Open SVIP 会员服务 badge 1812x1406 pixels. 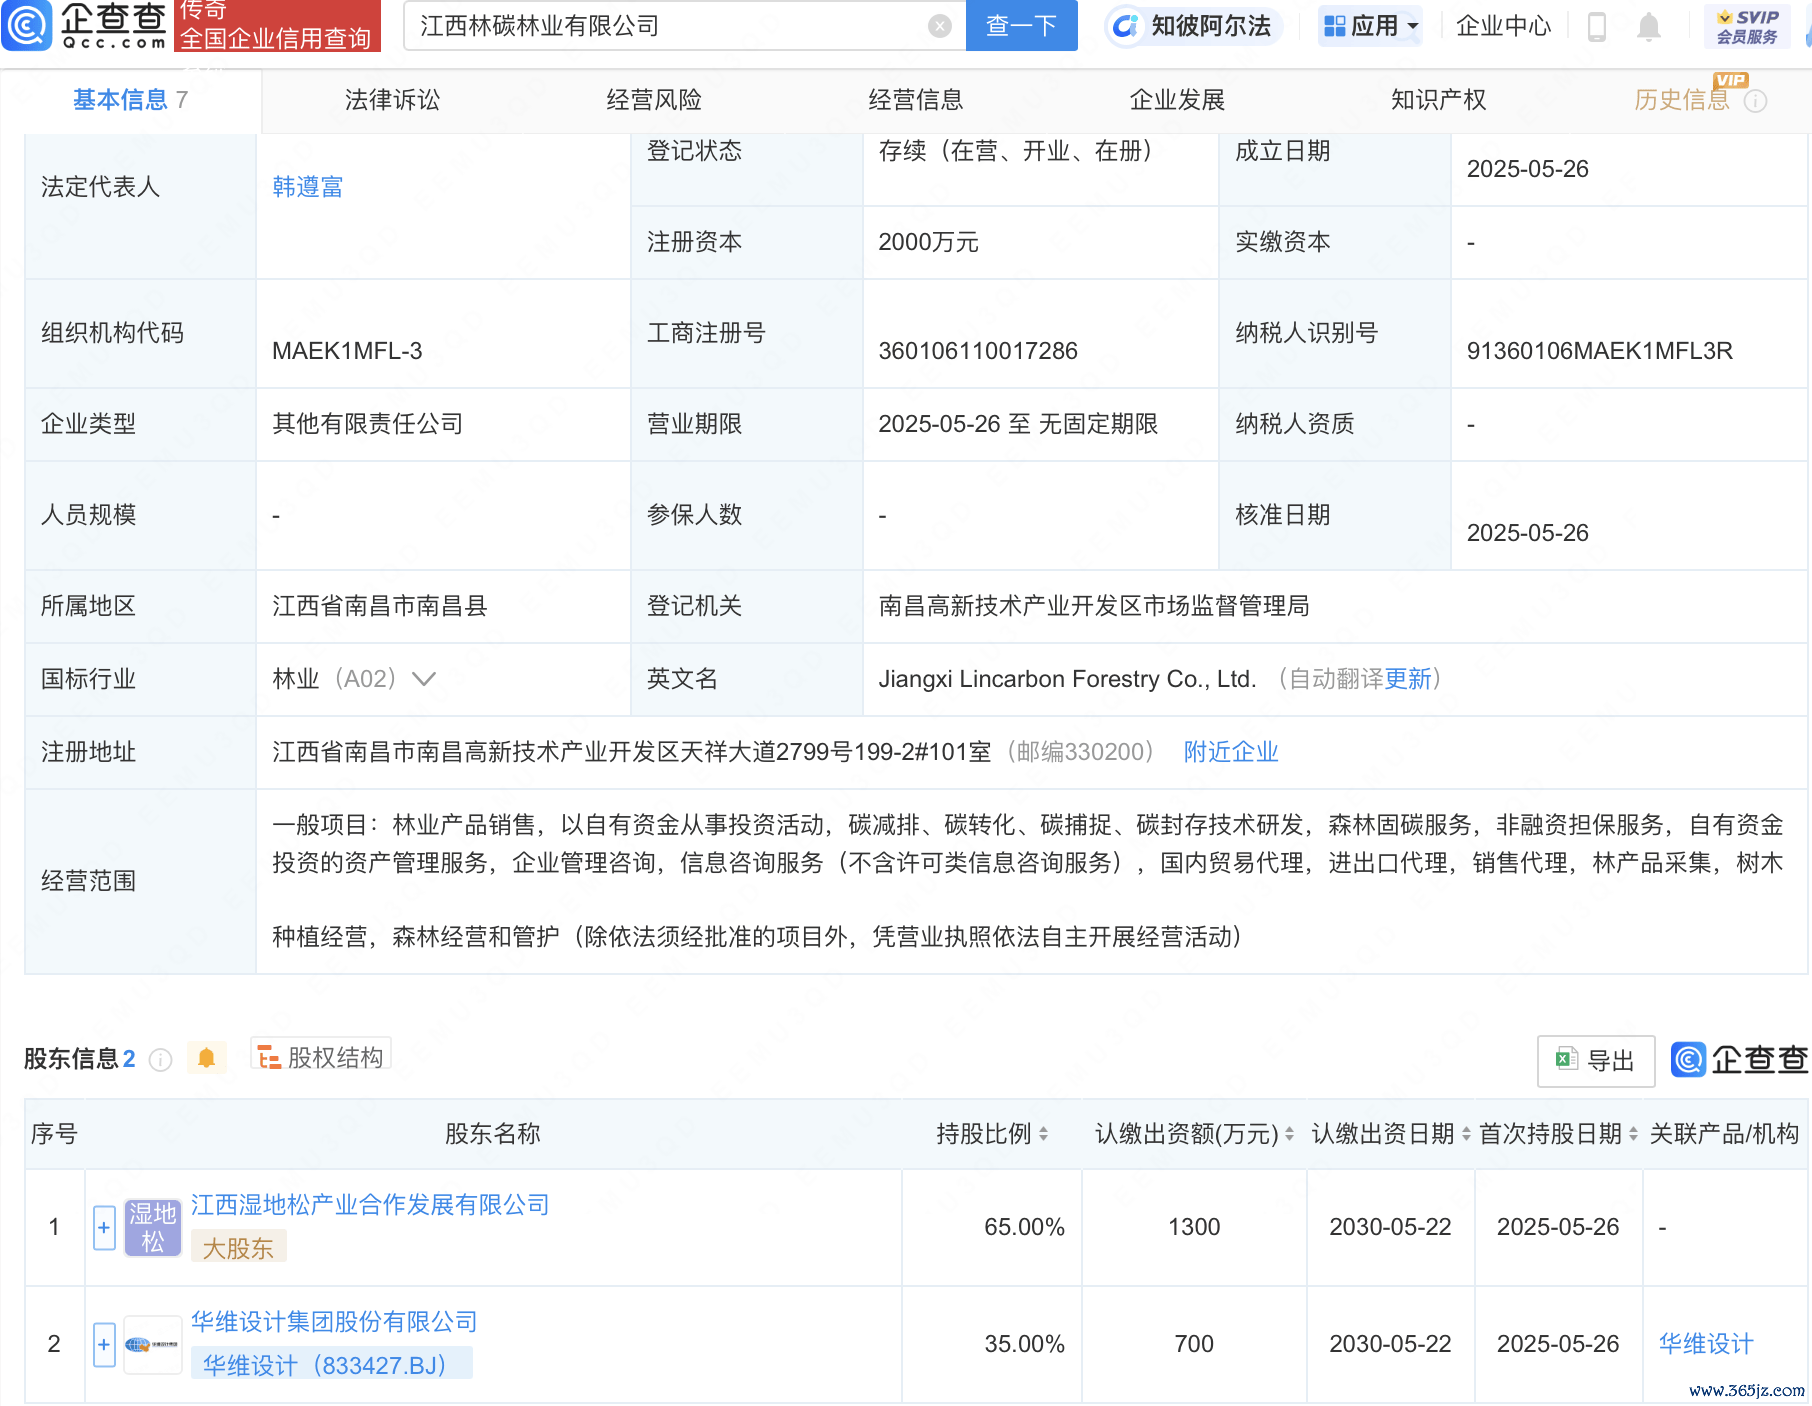pos(1747,26)
